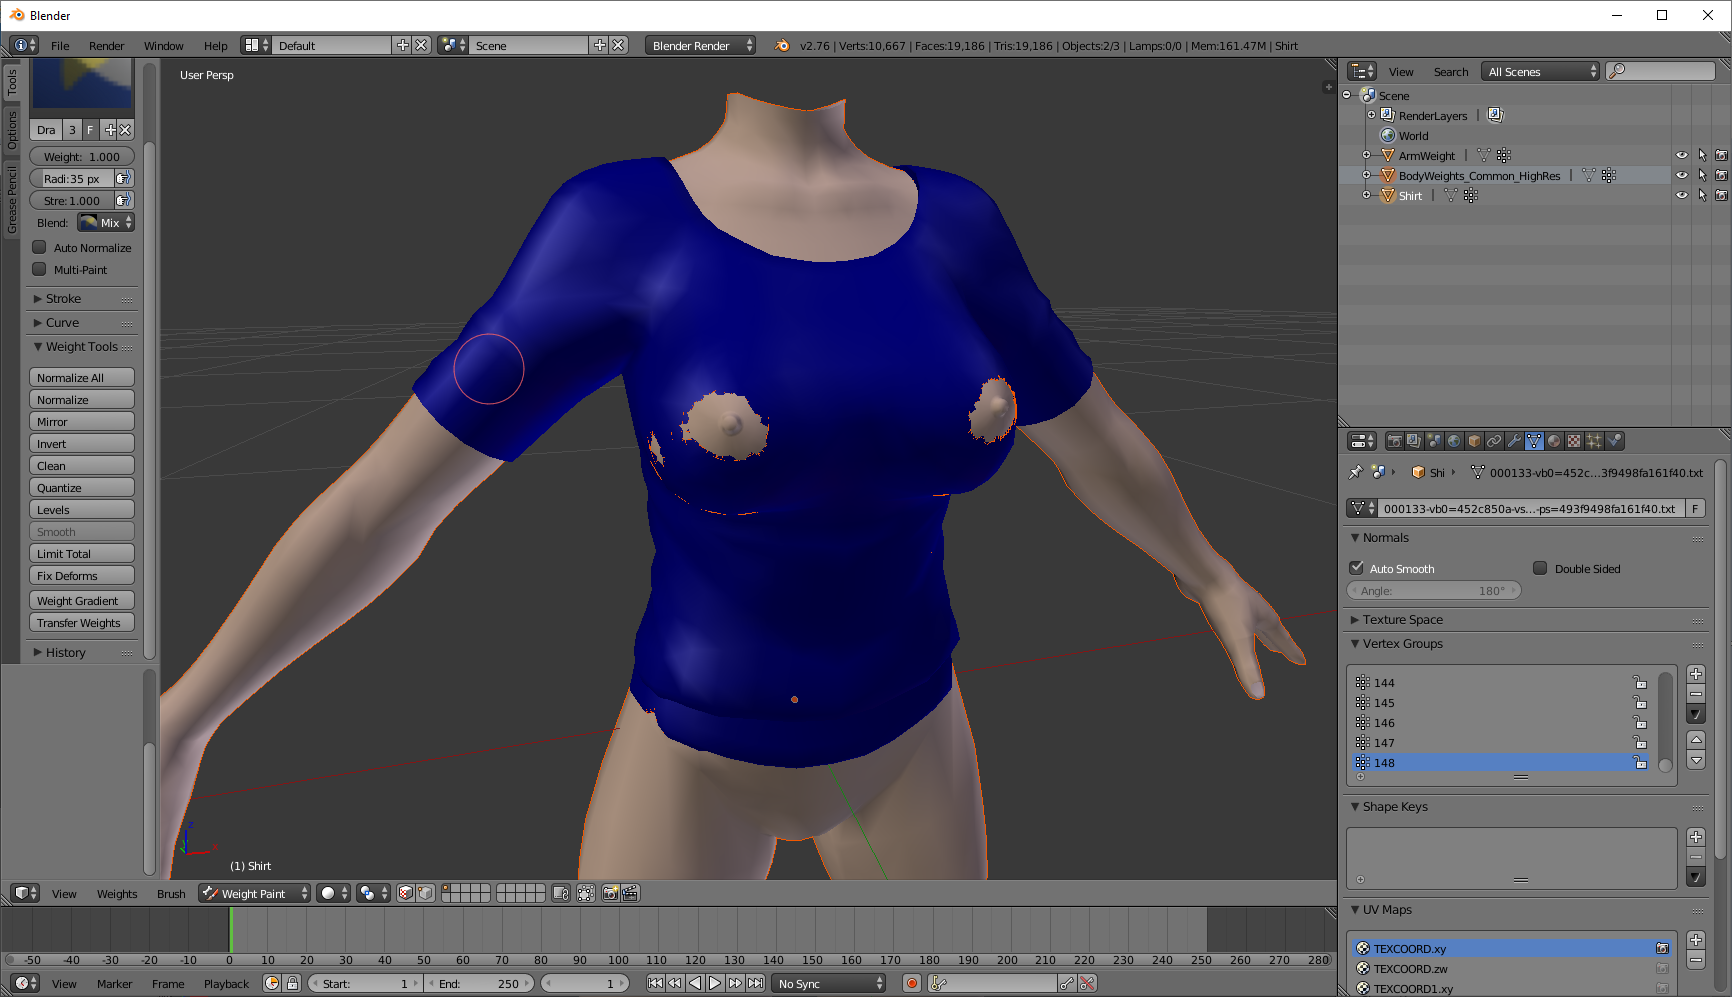This screenshot has height=997, width=1732.
Task: Open the Particles properties tab (sparkles icon)
Action: tap(1594, 441)
